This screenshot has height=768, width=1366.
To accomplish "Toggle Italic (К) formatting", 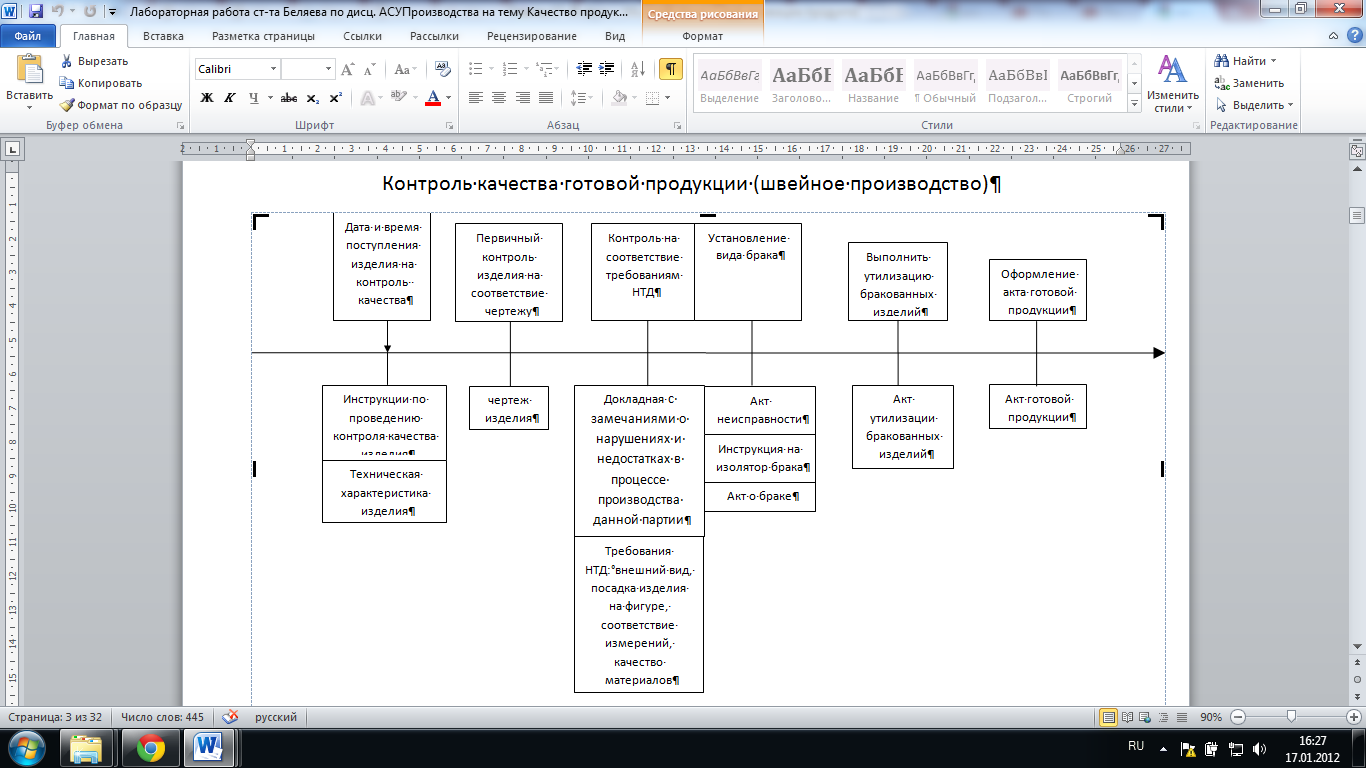I will (x=230, y=98).
